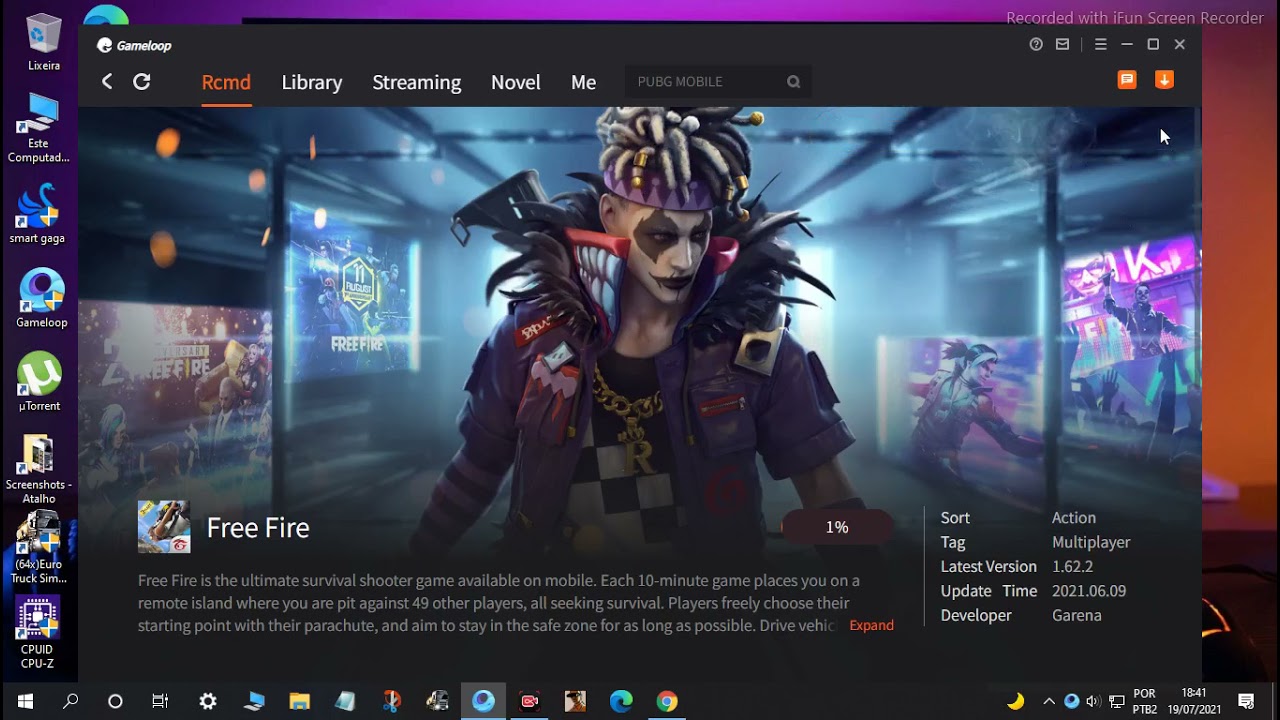Open Settings gear on taskbar
Viewport: 1280px width, 720px height.
point(208,701)
